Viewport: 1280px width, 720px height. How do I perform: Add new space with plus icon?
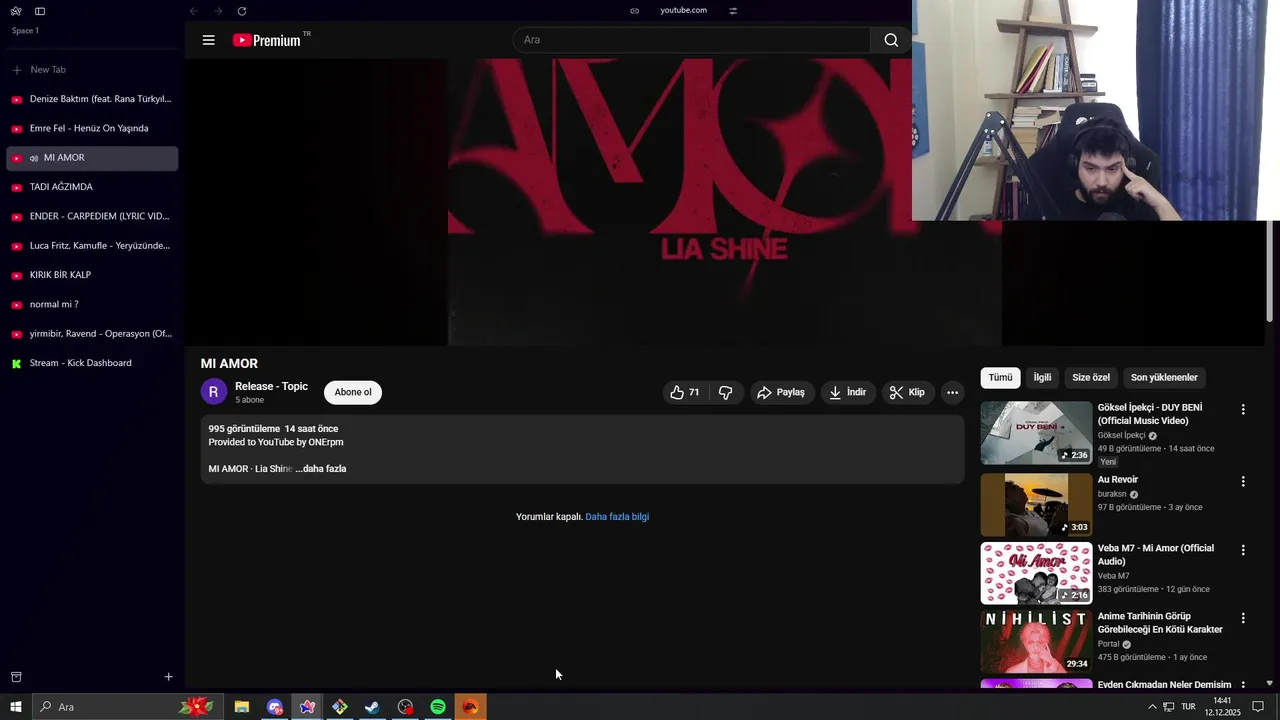tap(168, 677)
